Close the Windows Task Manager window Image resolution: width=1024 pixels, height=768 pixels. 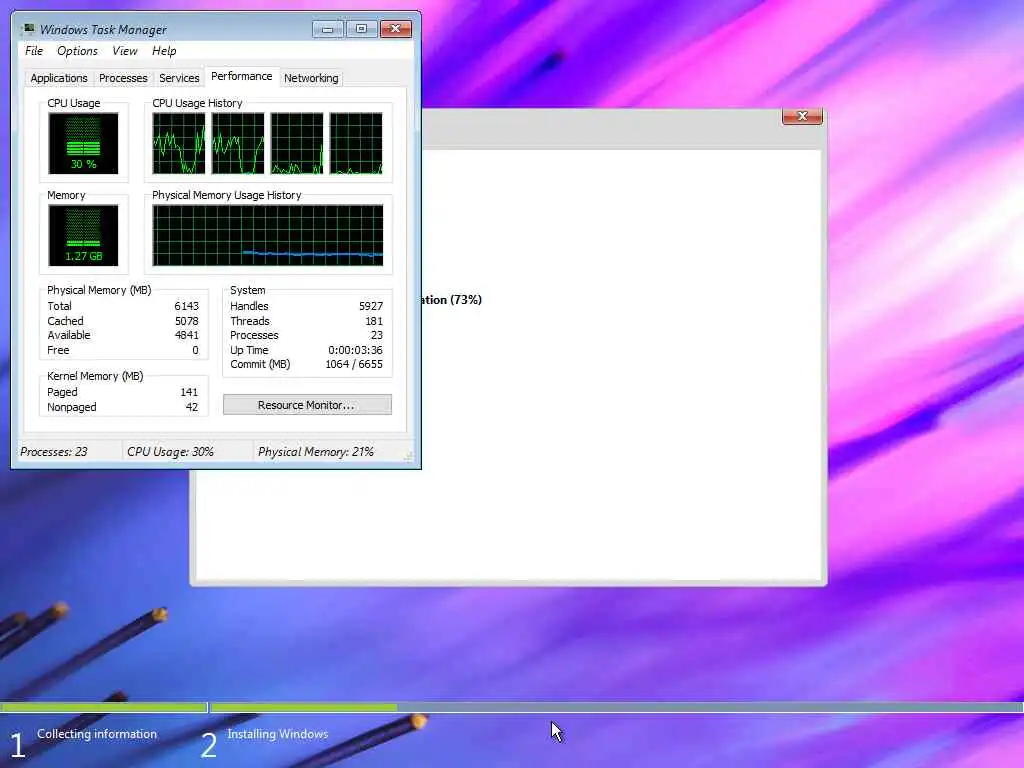pyautogui.click(x=396, y=29)
